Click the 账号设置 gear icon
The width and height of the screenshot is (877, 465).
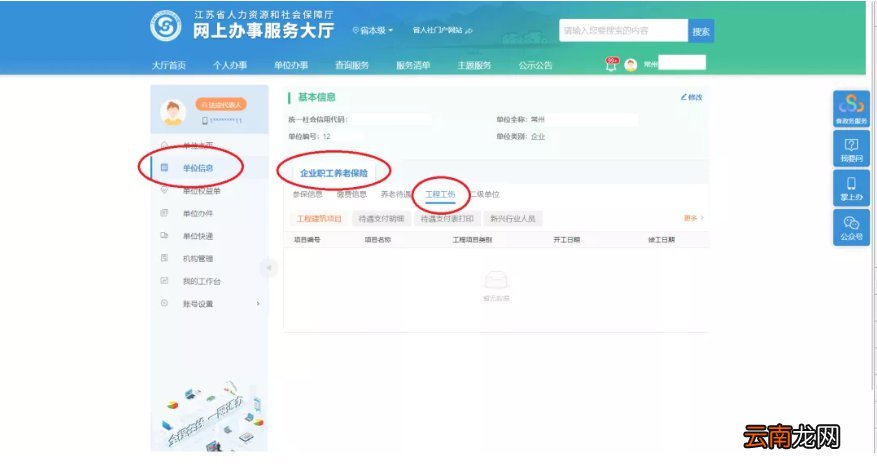(x=164, y=303)
